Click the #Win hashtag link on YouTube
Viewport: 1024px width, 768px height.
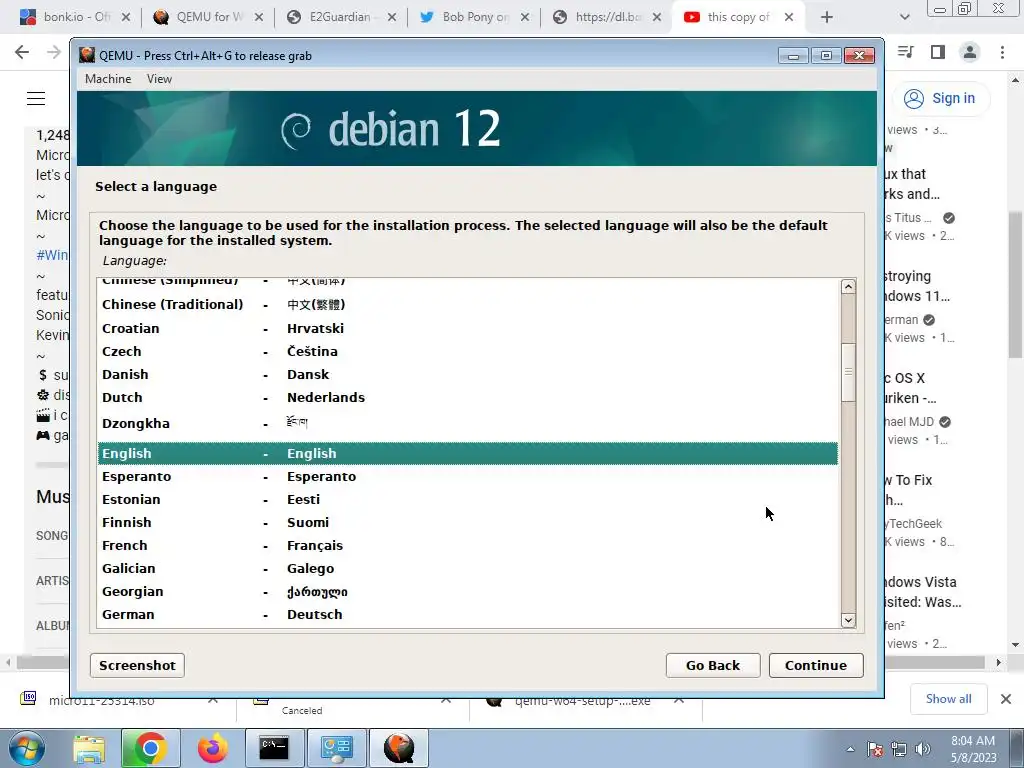52,255
